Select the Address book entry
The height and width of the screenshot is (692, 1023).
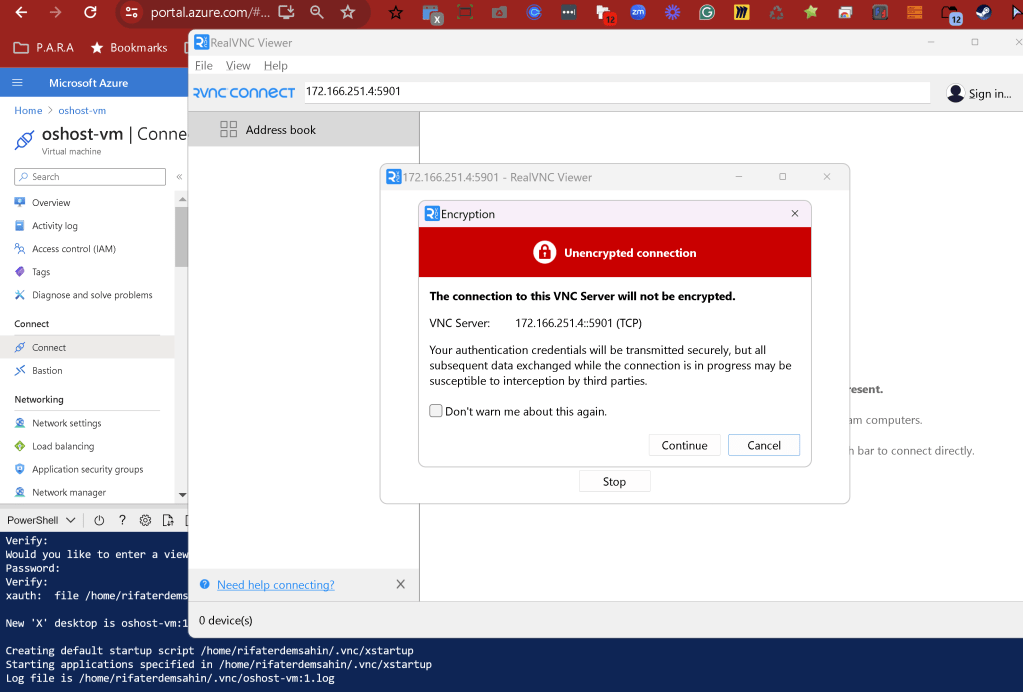tap(304, 129)
